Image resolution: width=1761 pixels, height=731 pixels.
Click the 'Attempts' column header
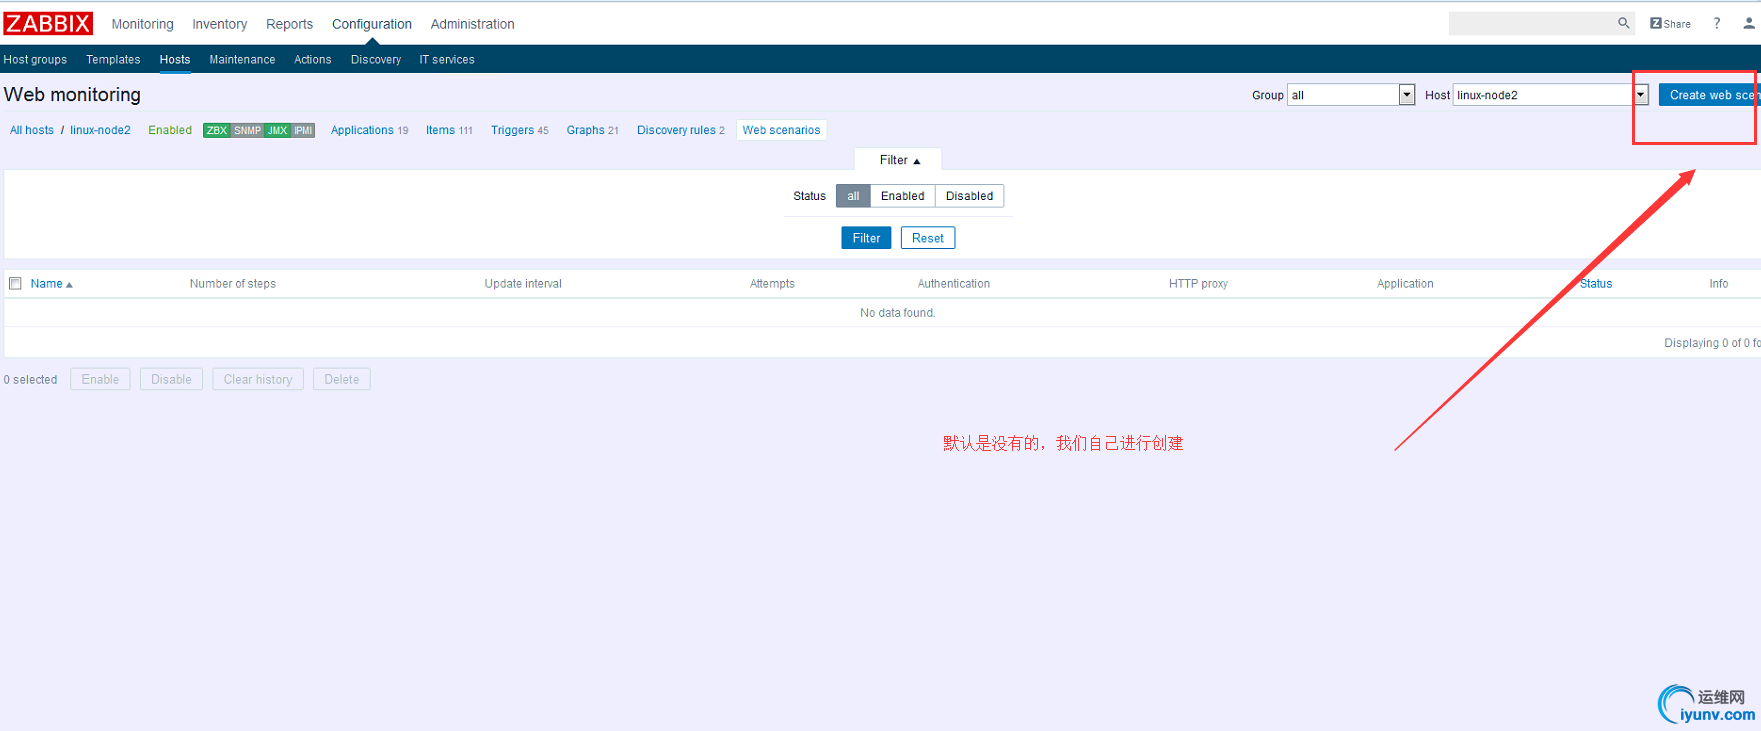(772, 284)
